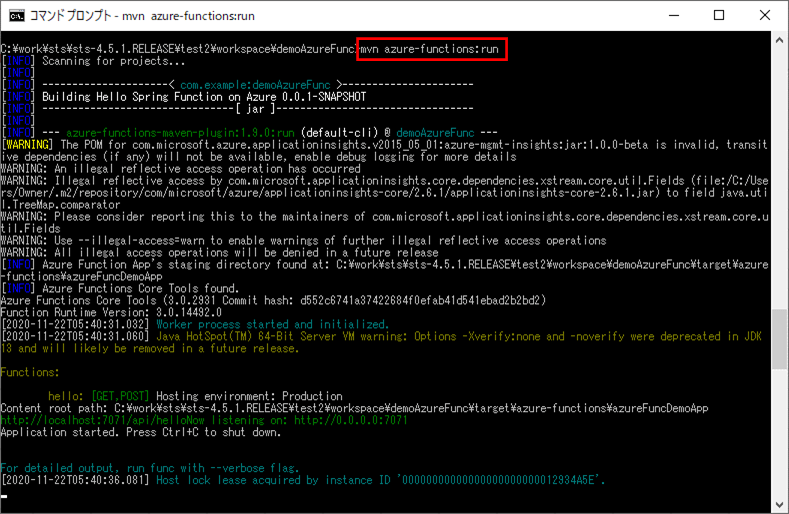
Task: Click the Command Prompt system menu icon
Action: (16, 15)
